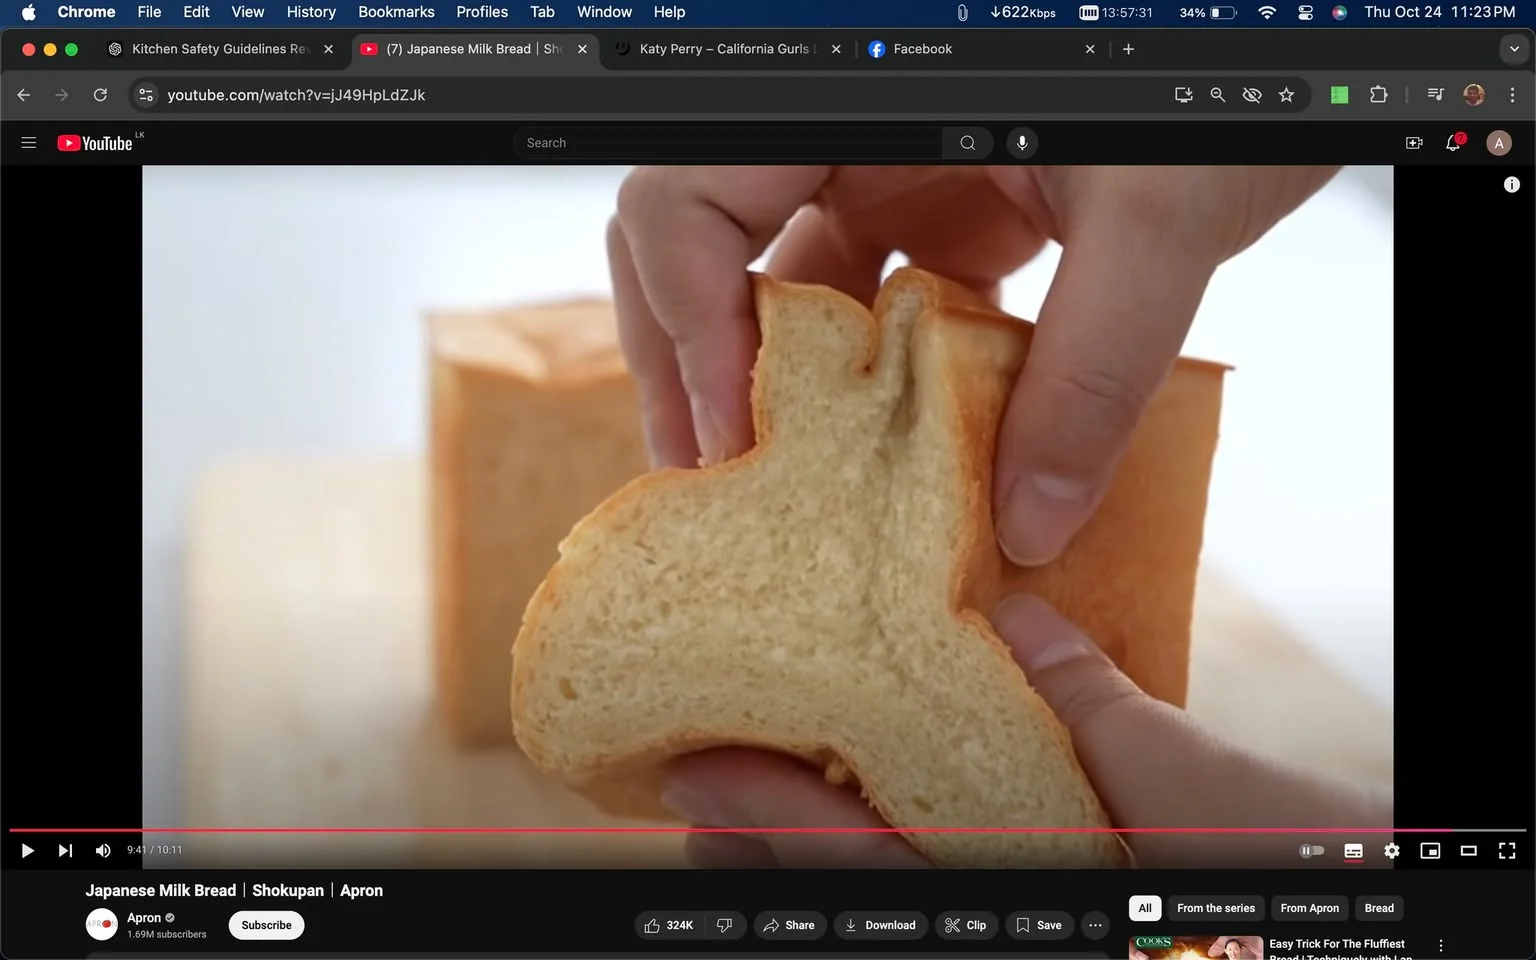This screenshot has height=960, width=1536.
Task: Click the YouTube search input field
Action: pyautogui.click(x=728, y=143)
